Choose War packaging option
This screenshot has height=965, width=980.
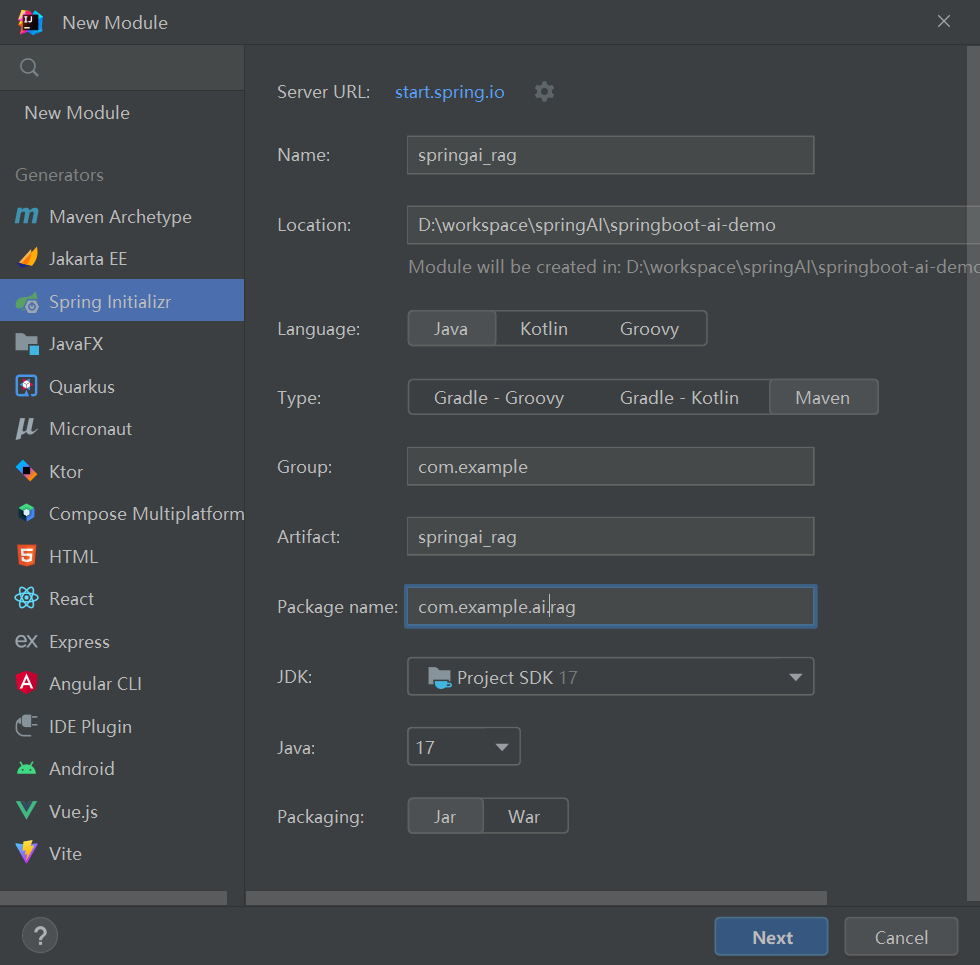pyautogui.click(x=524, y=817)
